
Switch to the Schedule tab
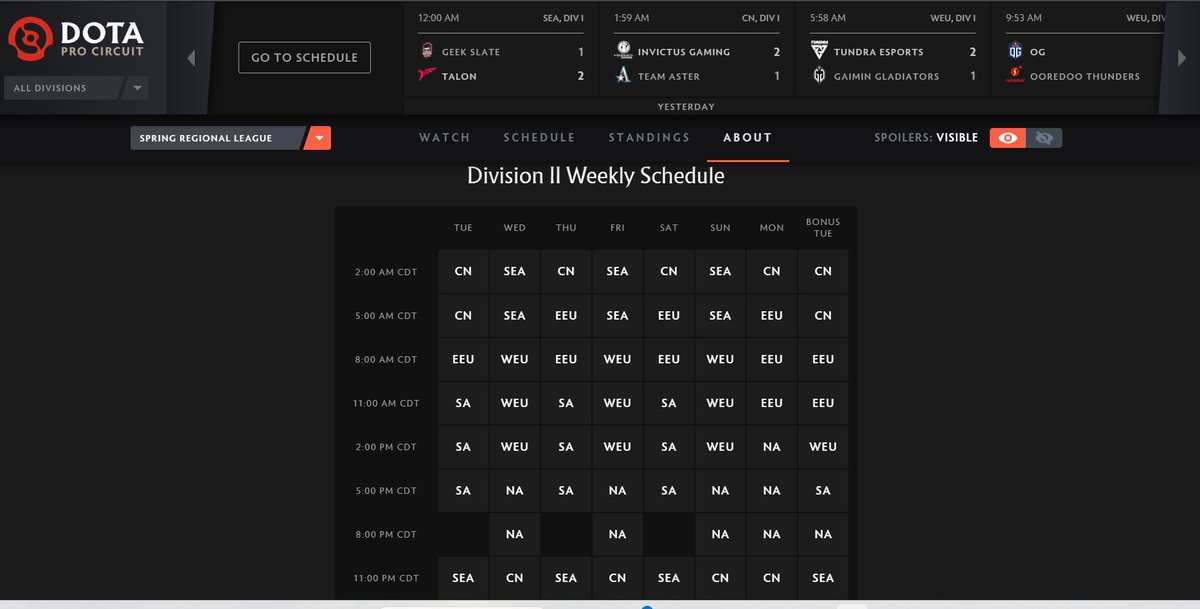coord(539,138)
